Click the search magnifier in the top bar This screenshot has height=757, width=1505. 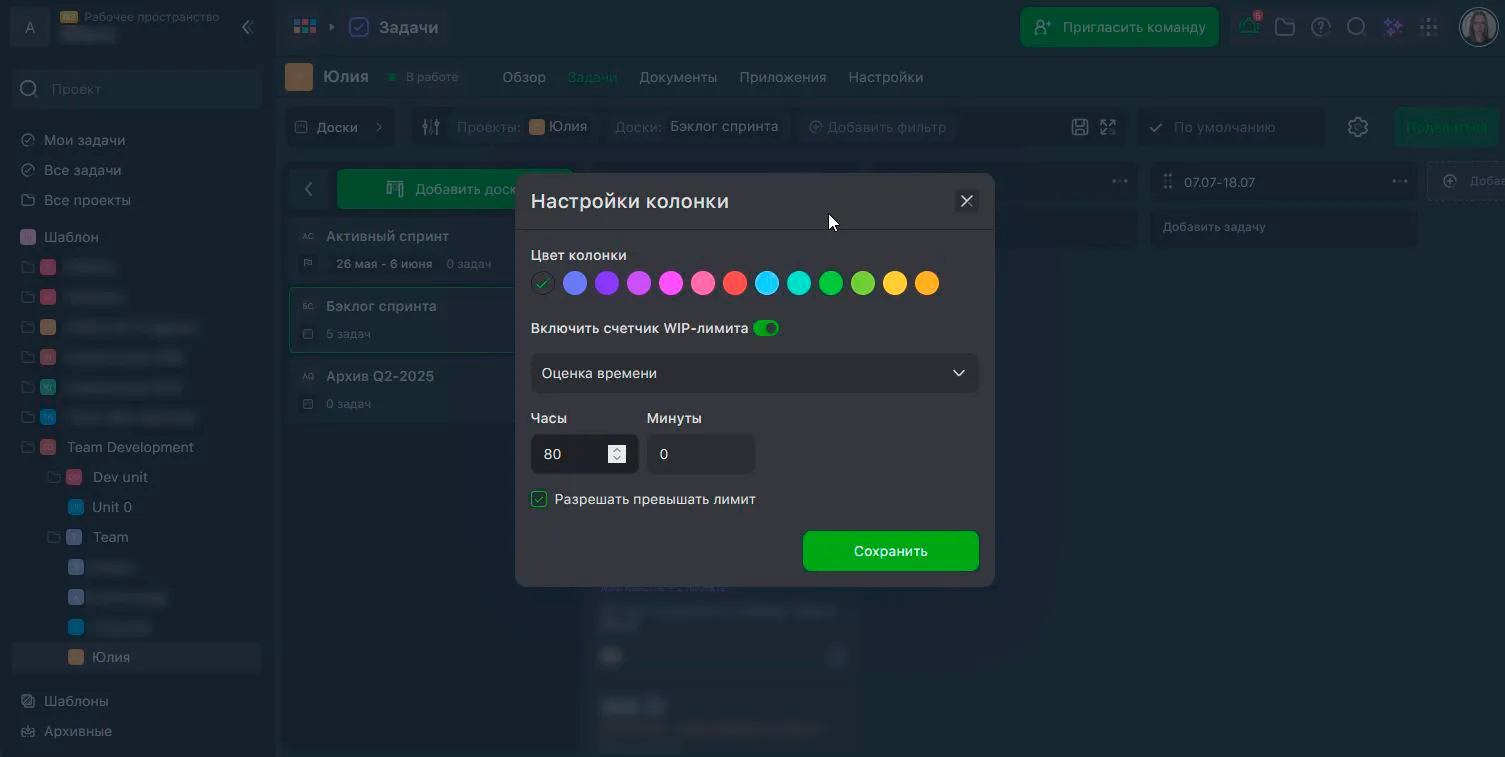click(1356, 27)
